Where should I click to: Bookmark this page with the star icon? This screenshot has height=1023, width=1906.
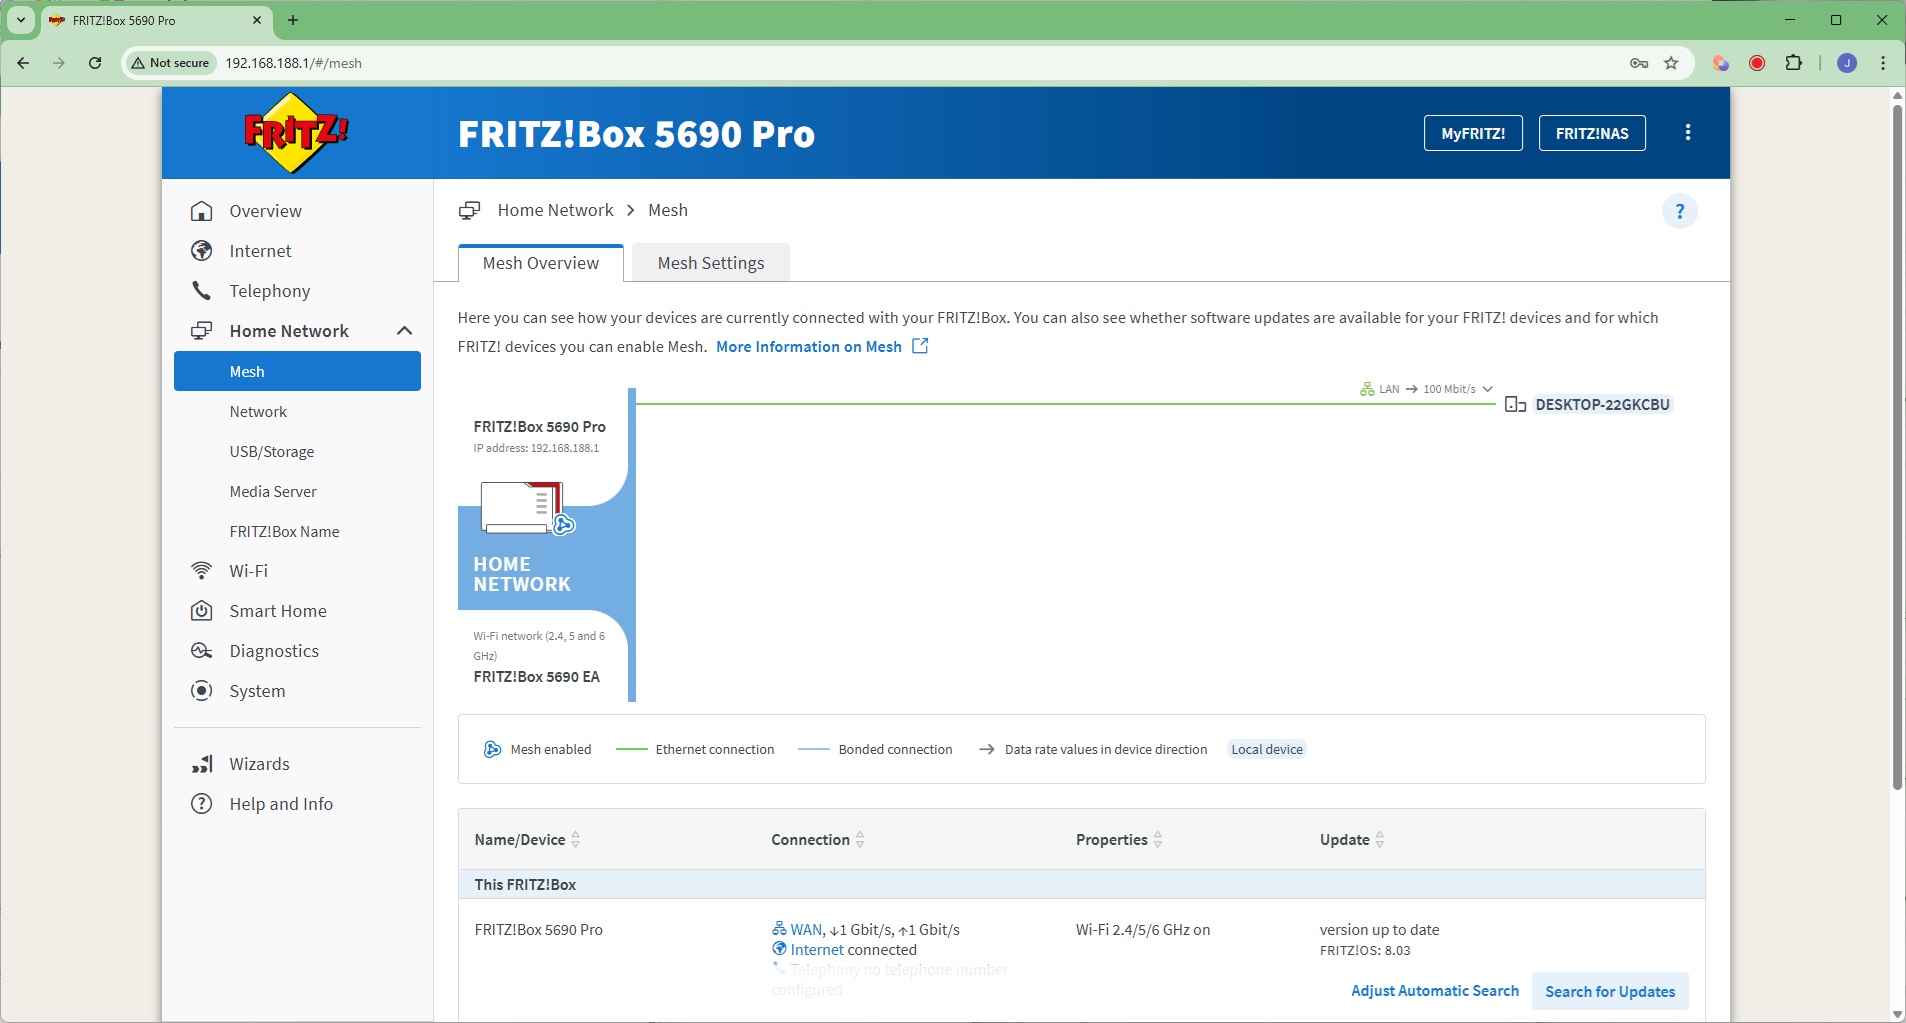click(1671, 63)
